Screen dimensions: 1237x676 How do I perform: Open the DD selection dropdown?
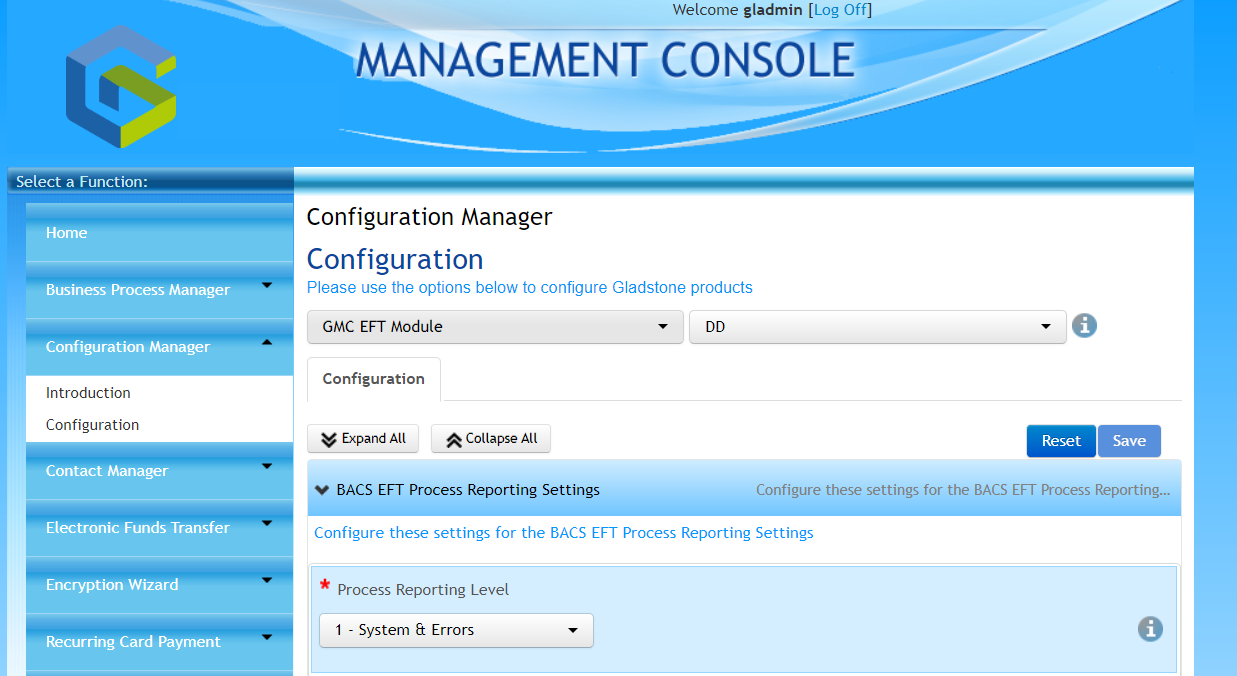(877, 327)
